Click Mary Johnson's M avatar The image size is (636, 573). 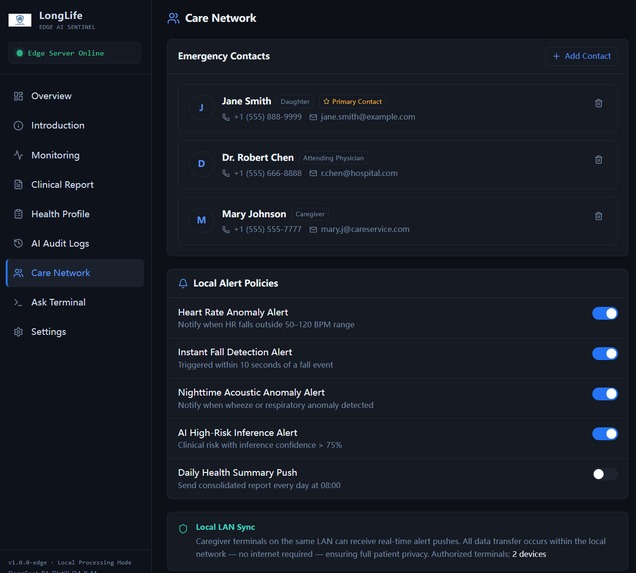pyautogui.click(x=201, y=220)
